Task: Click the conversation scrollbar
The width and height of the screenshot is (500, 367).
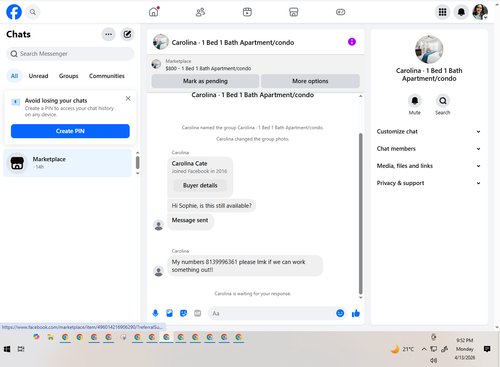Action: (x=360, y=213)
